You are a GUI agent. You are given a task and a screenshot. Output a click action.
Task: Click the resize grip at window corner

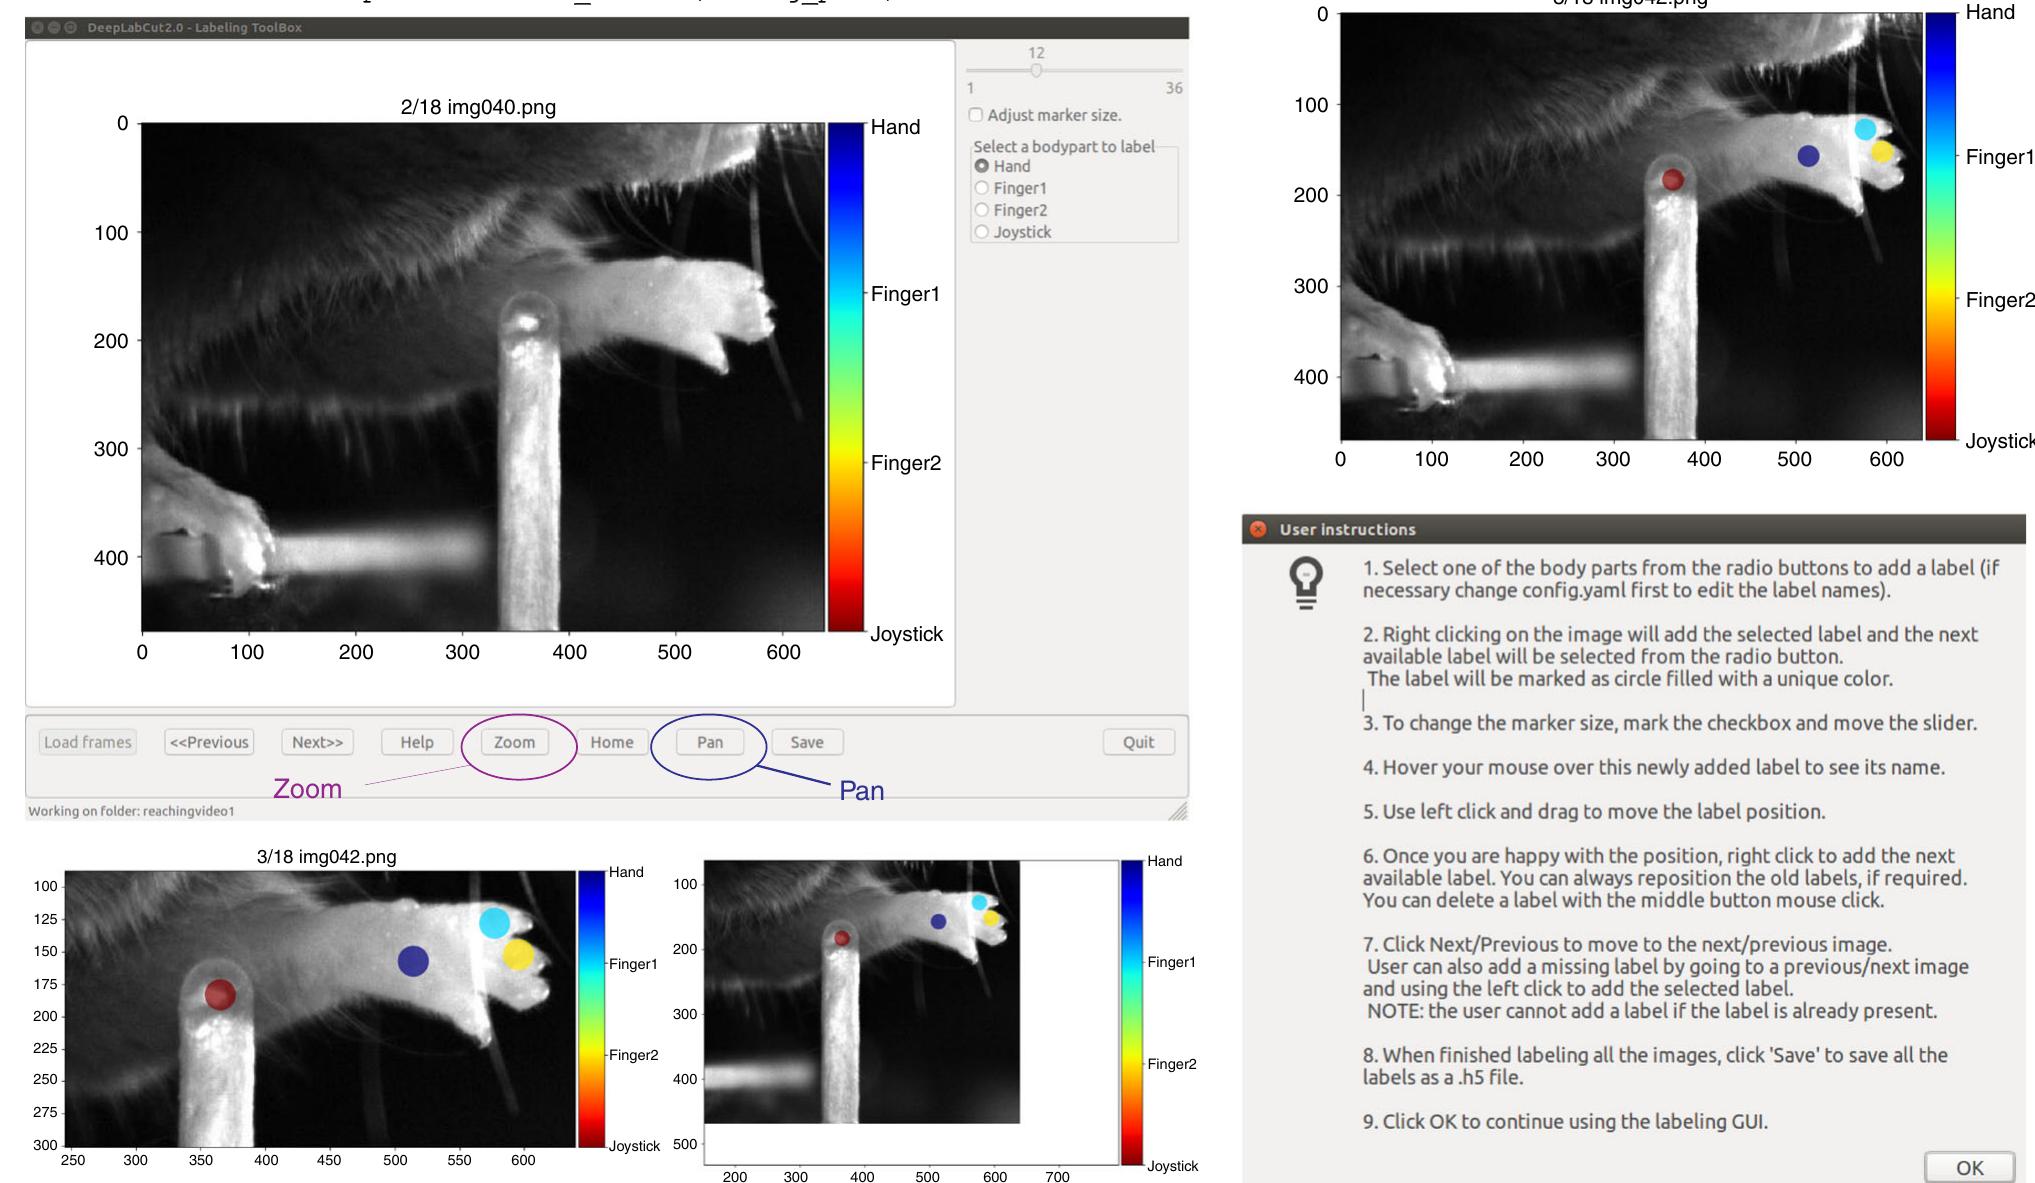click(1179, 811)
